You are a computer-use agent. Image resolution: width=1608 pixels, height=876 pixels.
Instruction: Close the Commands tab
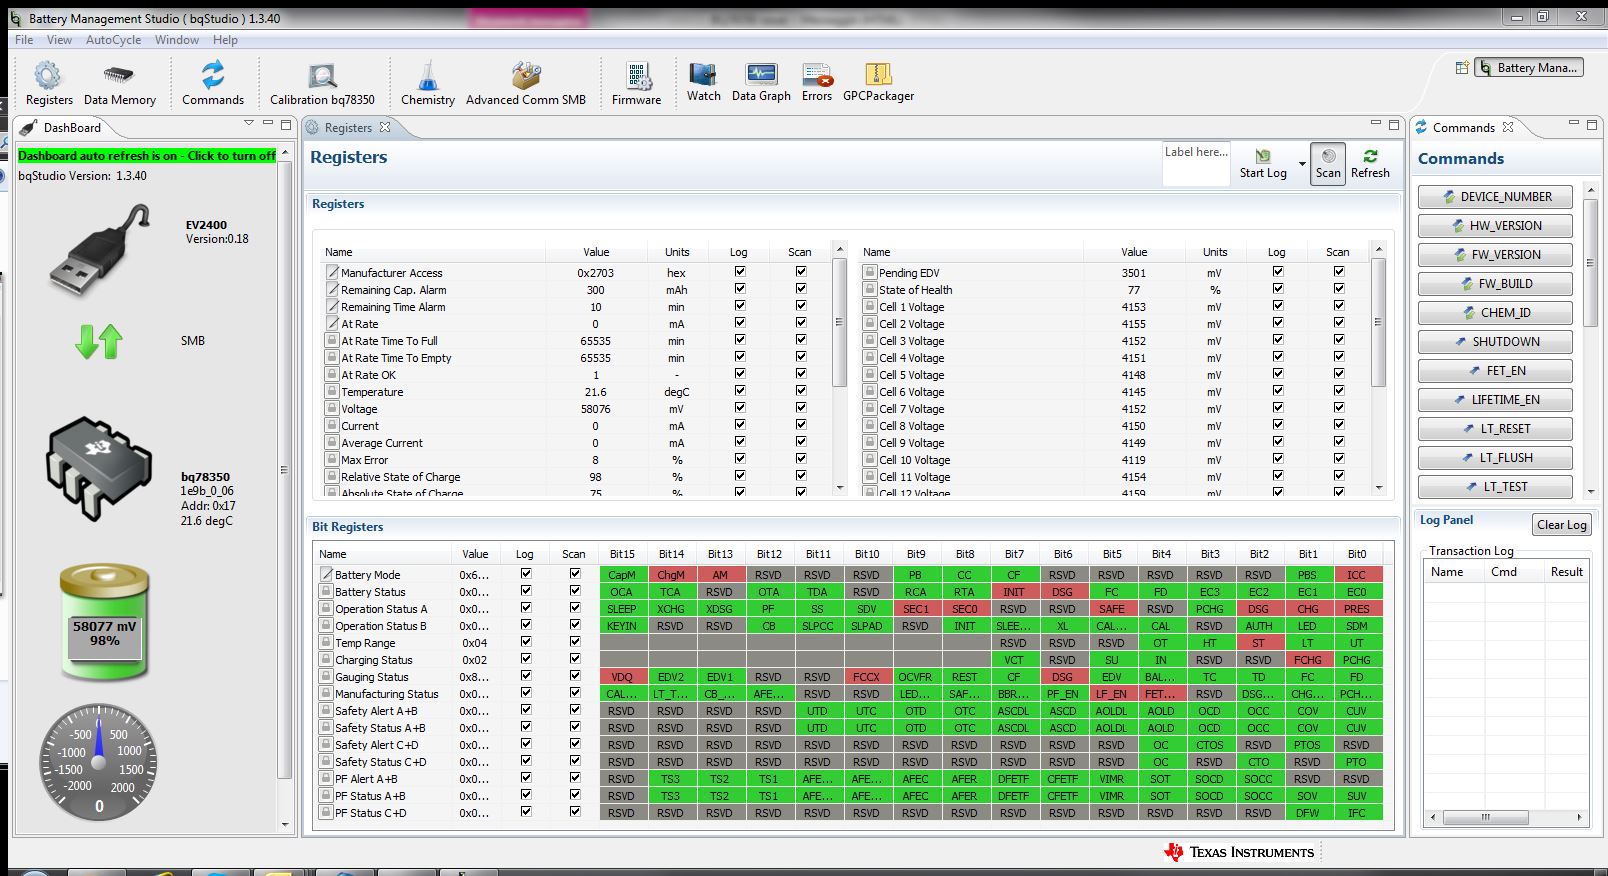(x=1508, y=127)
